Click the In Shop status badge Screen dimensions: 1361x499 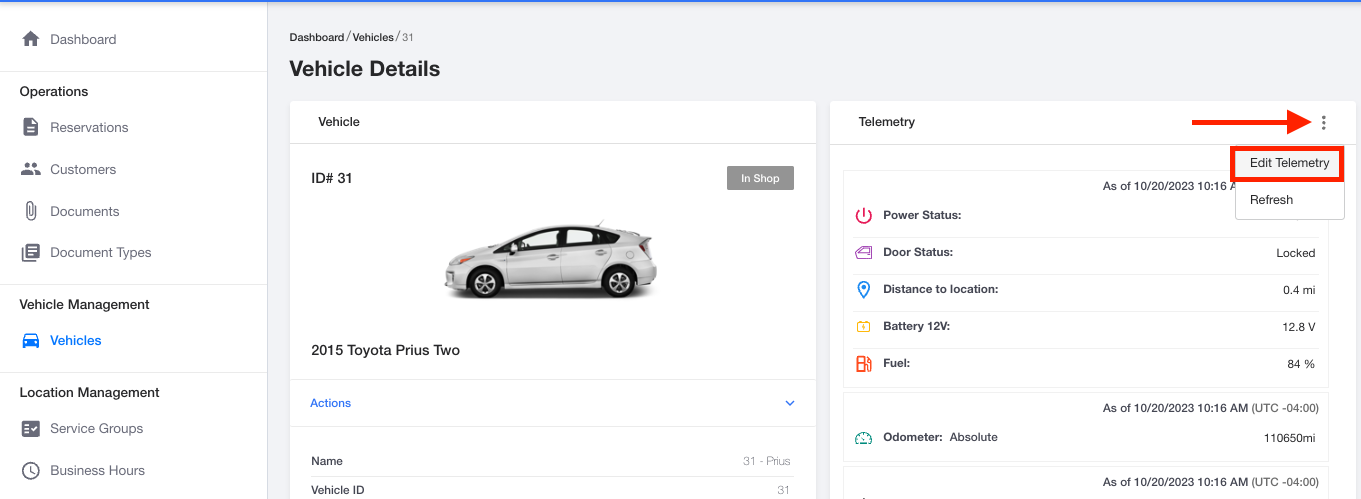760,178
